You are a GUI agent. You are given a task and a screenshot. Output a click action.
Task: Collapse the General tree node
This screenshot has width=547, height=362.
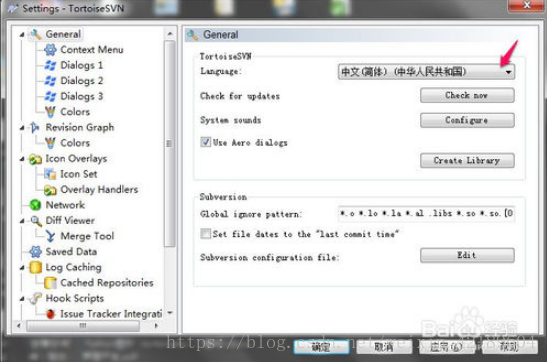[22, 35]
